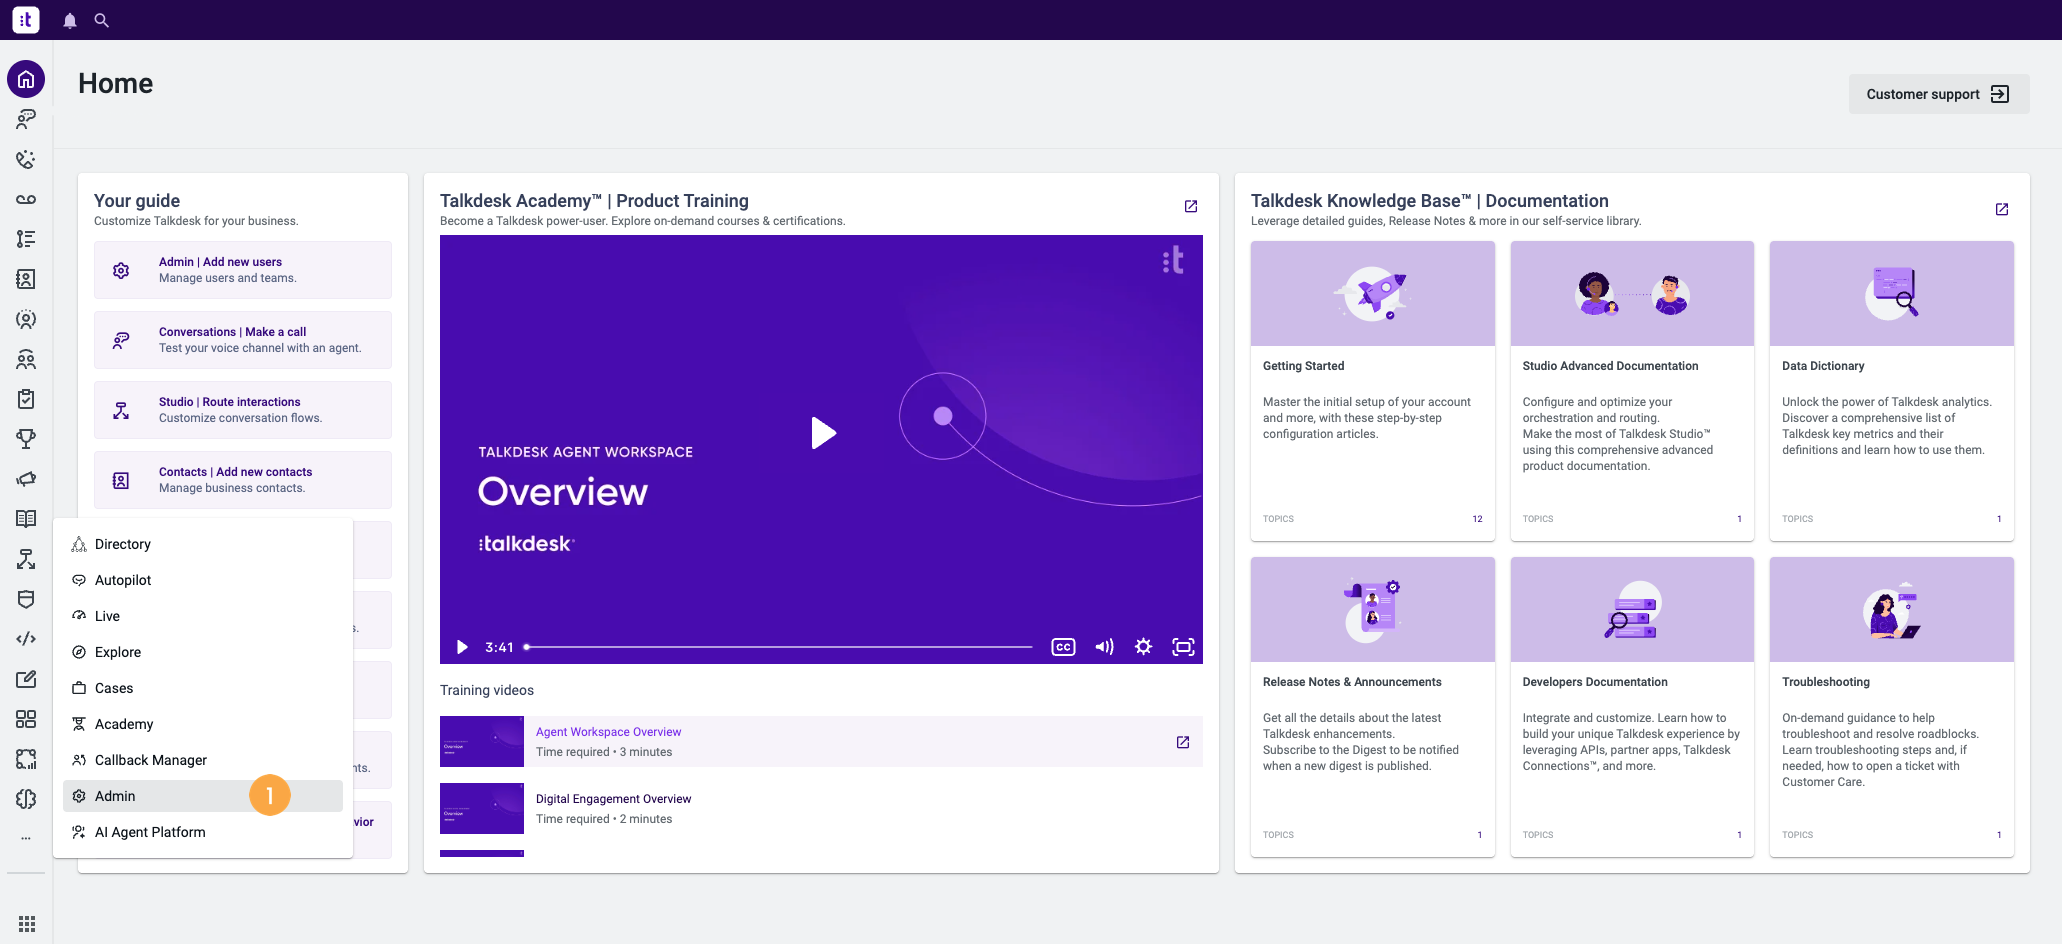Select Autopilot in the apps menu
Image resolution: width=2062 pixels, height=944 pixels.
(203, 580)
